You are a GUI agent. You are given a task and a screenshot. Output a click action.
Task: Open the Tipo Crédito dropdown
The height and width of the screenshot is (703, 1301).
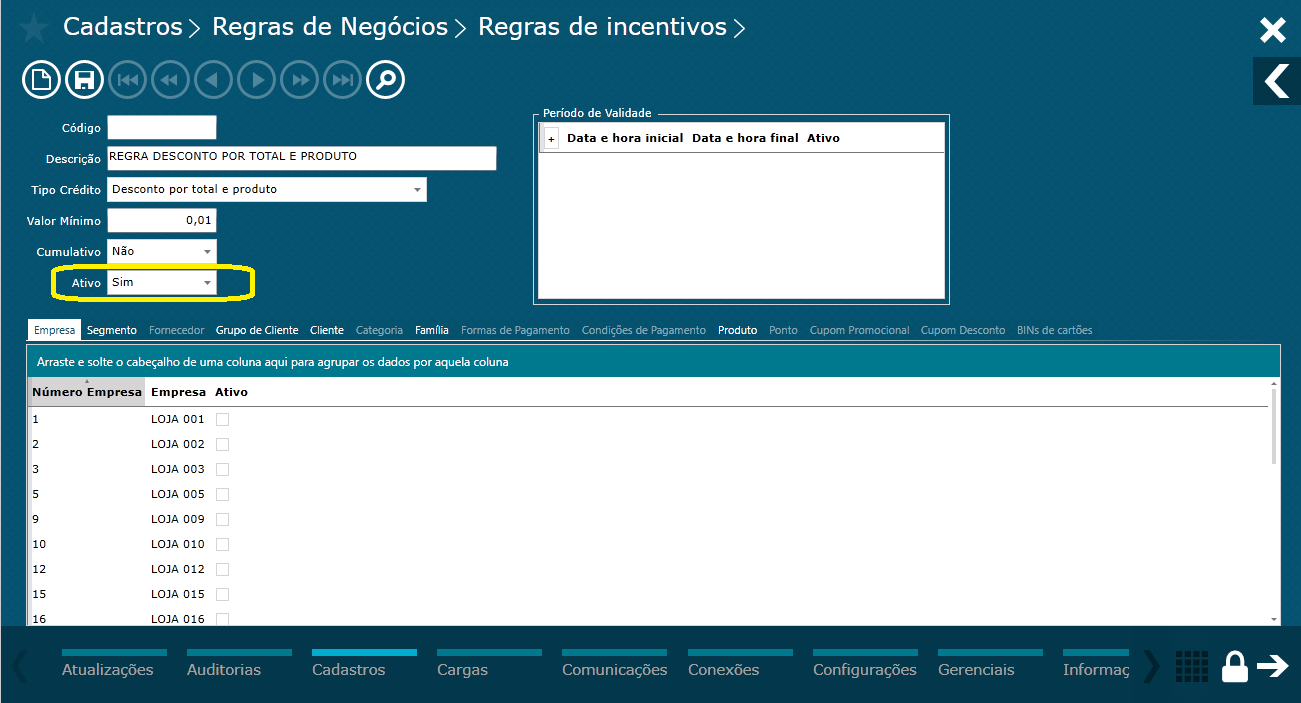click(x=417, y=189)
